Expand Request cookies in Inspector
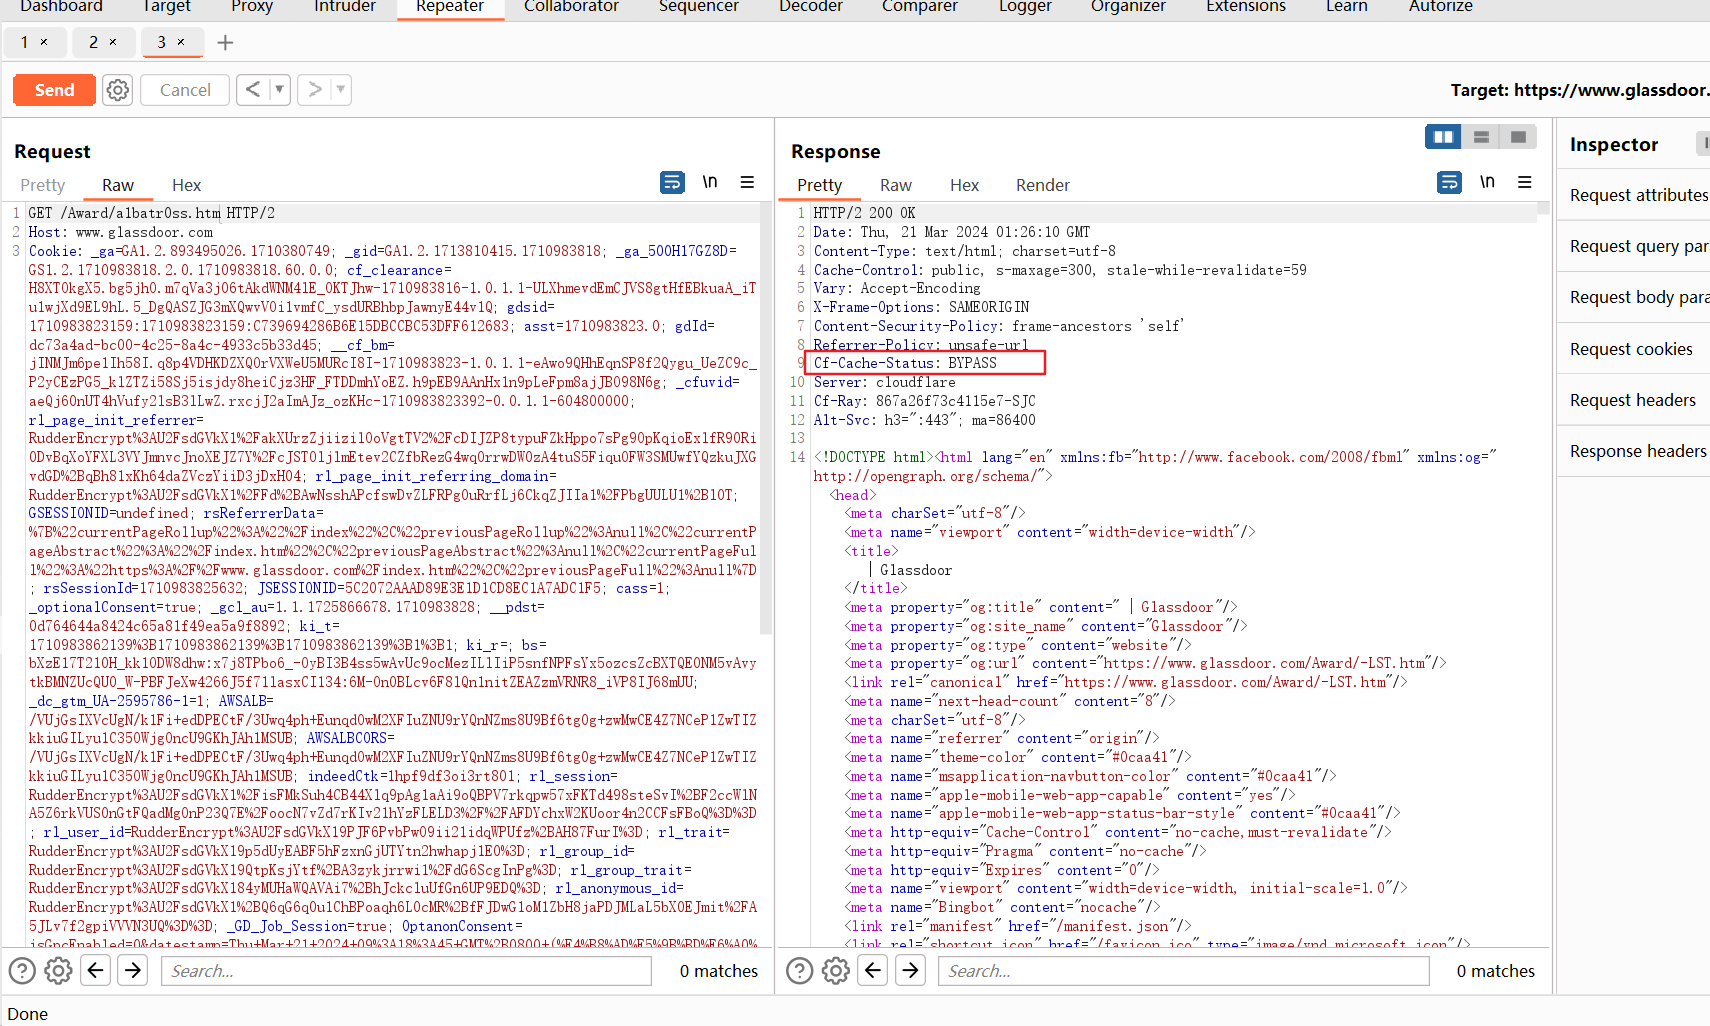 click(1633, 349)
